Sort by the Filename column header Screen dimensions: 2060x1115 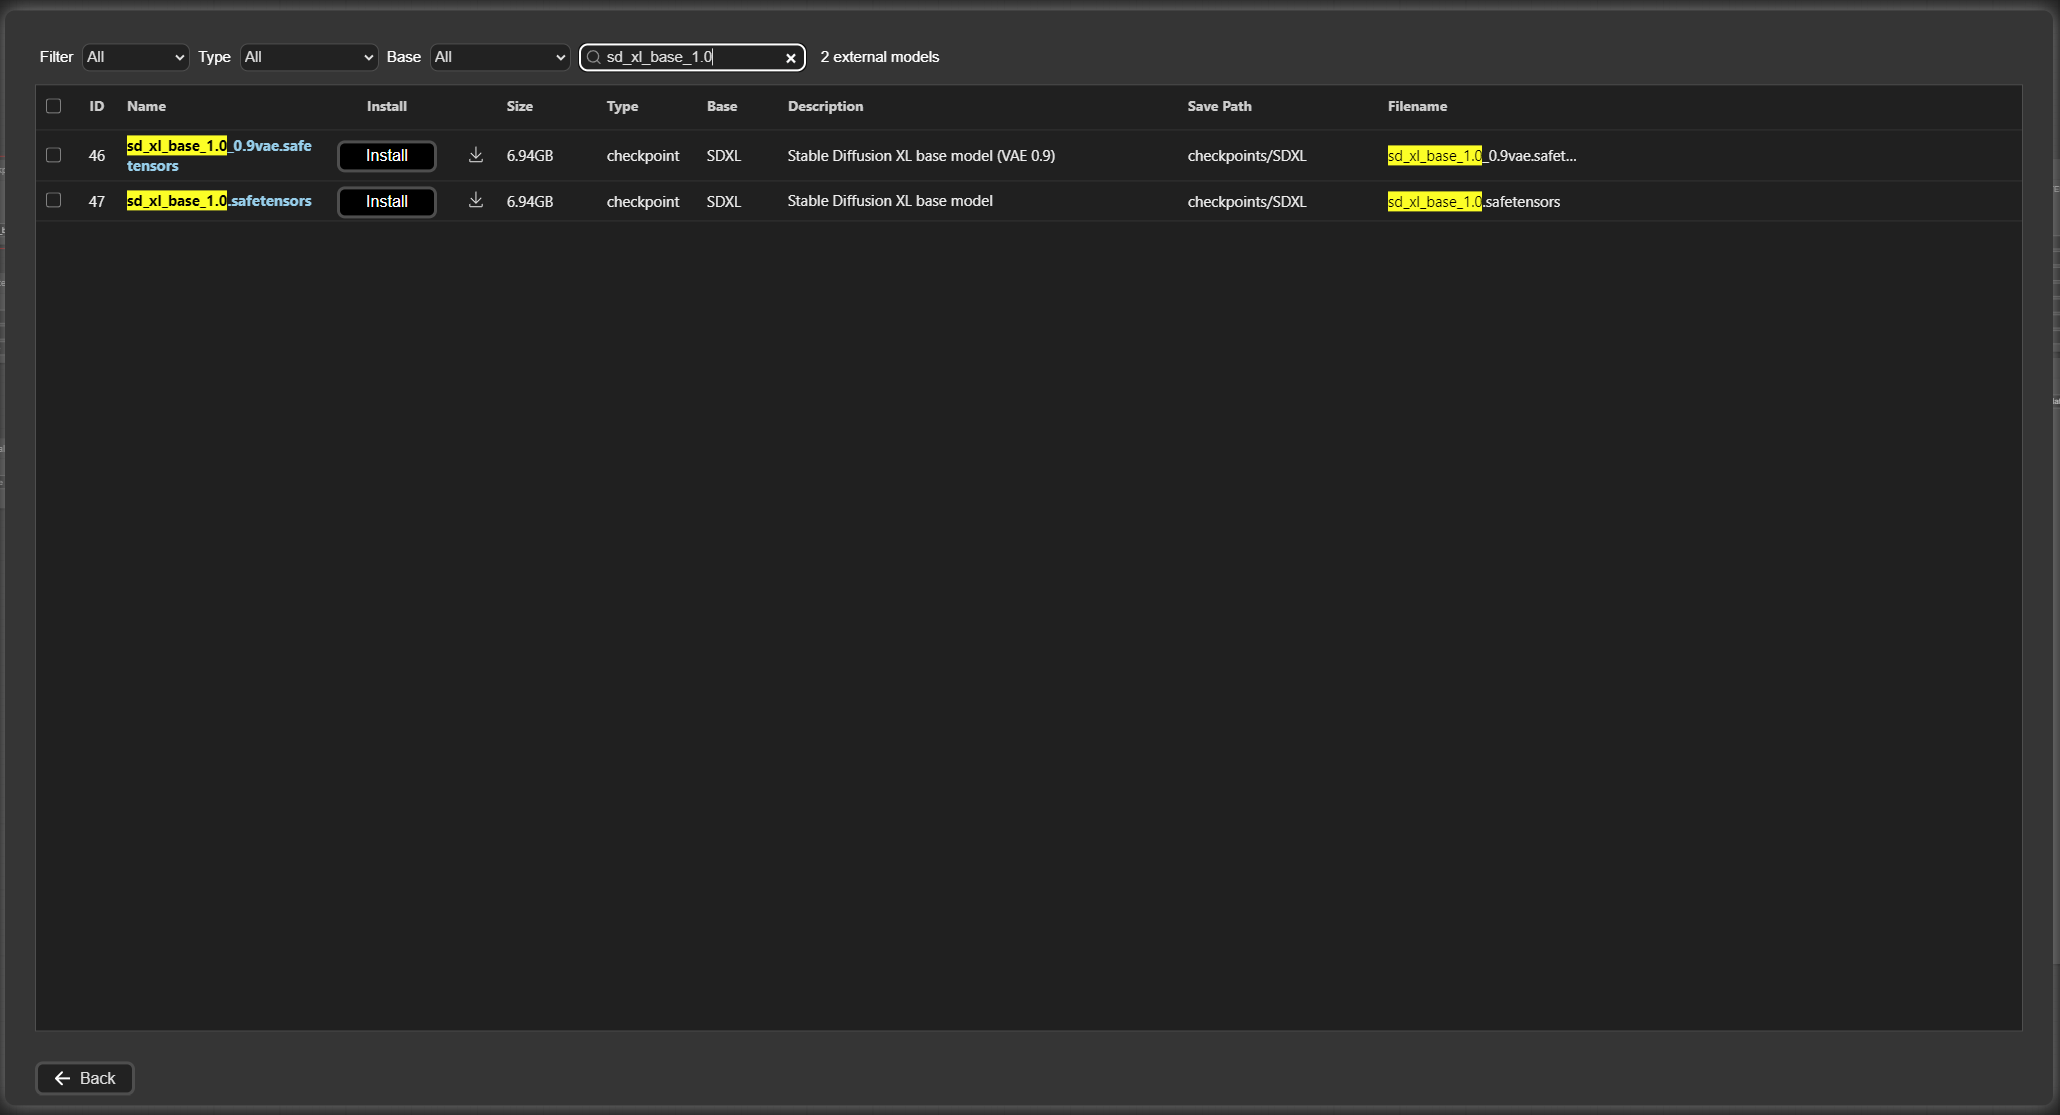1417,106
